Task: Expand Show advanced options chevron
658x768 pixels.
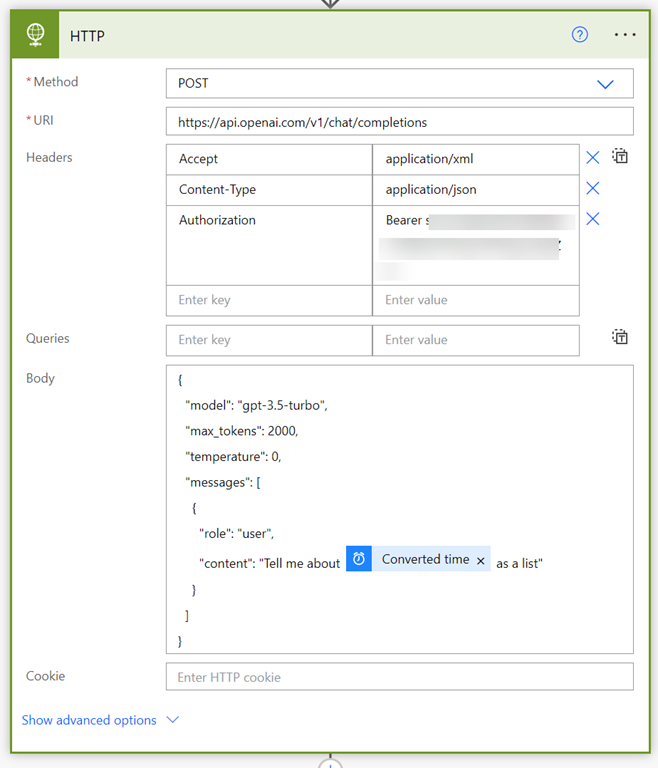Action: pos(173,720)
